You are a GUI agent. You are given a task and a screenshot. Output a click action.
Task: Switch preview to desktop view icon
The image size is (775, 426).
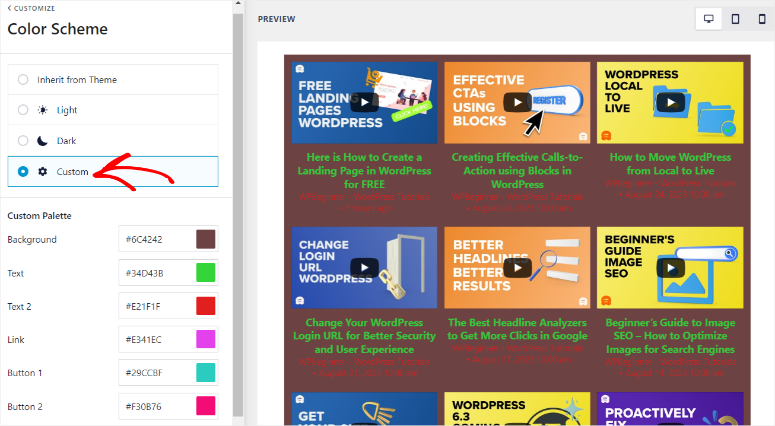click(x=708, y=19)
